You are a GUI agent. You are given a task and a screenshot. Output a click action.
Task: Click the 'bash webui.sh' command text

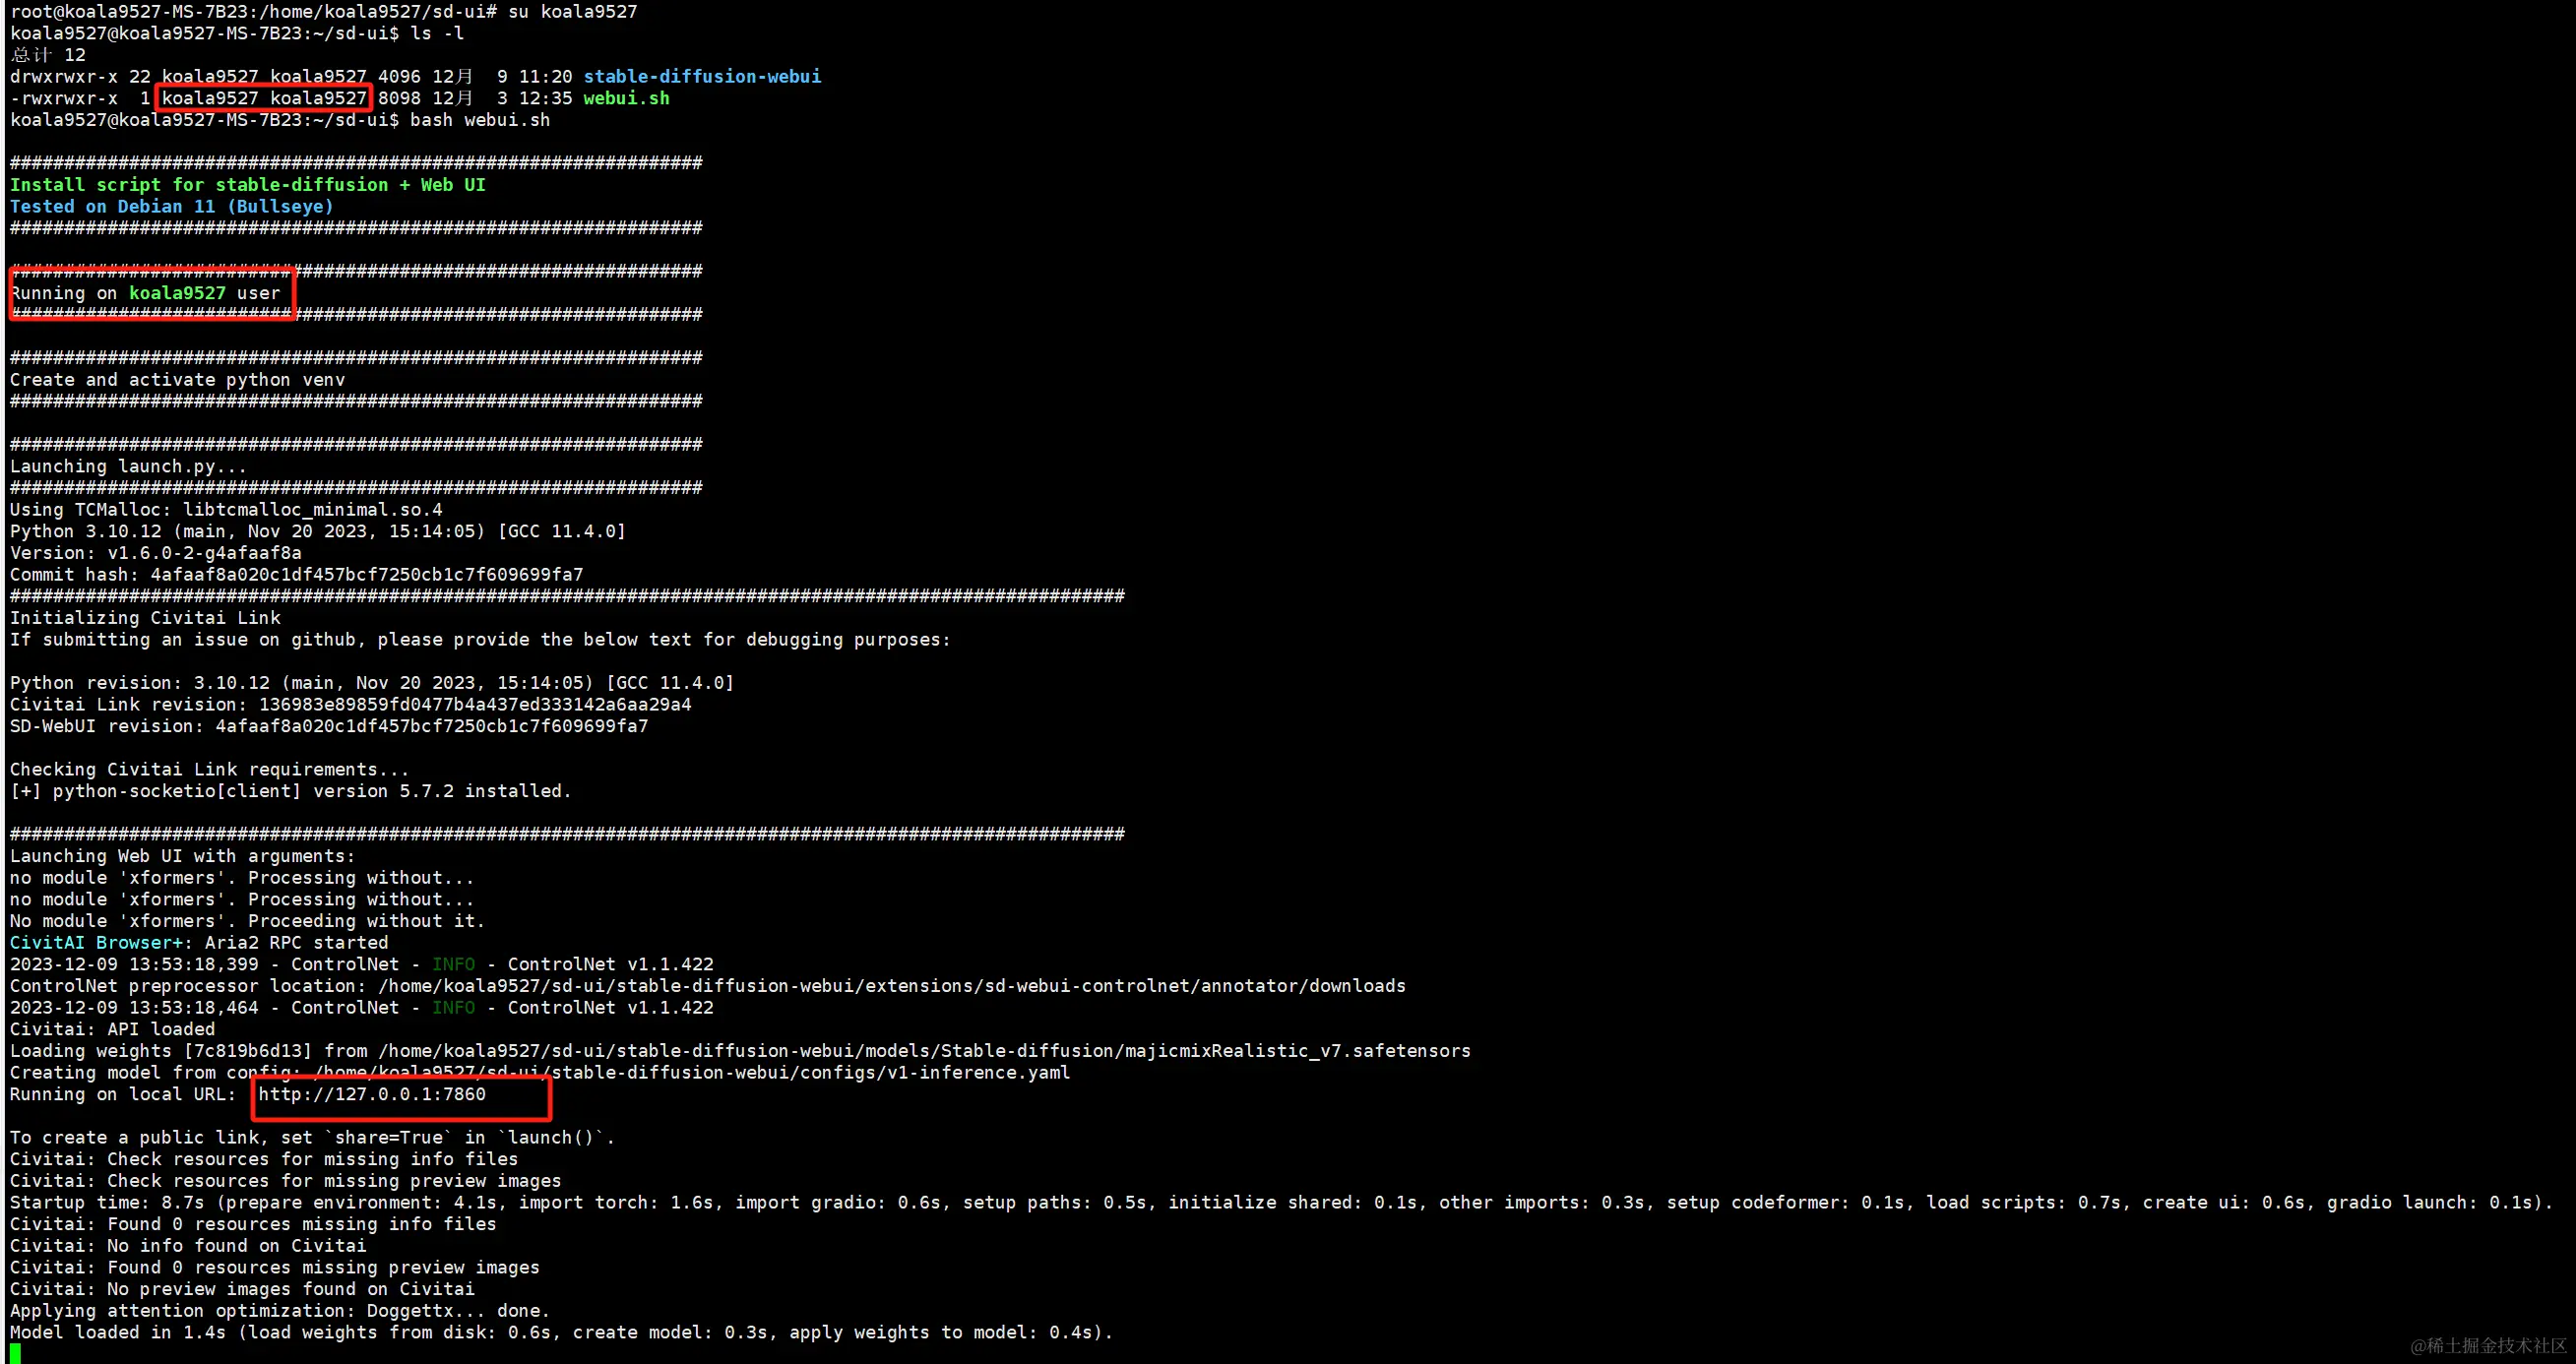(x=479, y=120)
